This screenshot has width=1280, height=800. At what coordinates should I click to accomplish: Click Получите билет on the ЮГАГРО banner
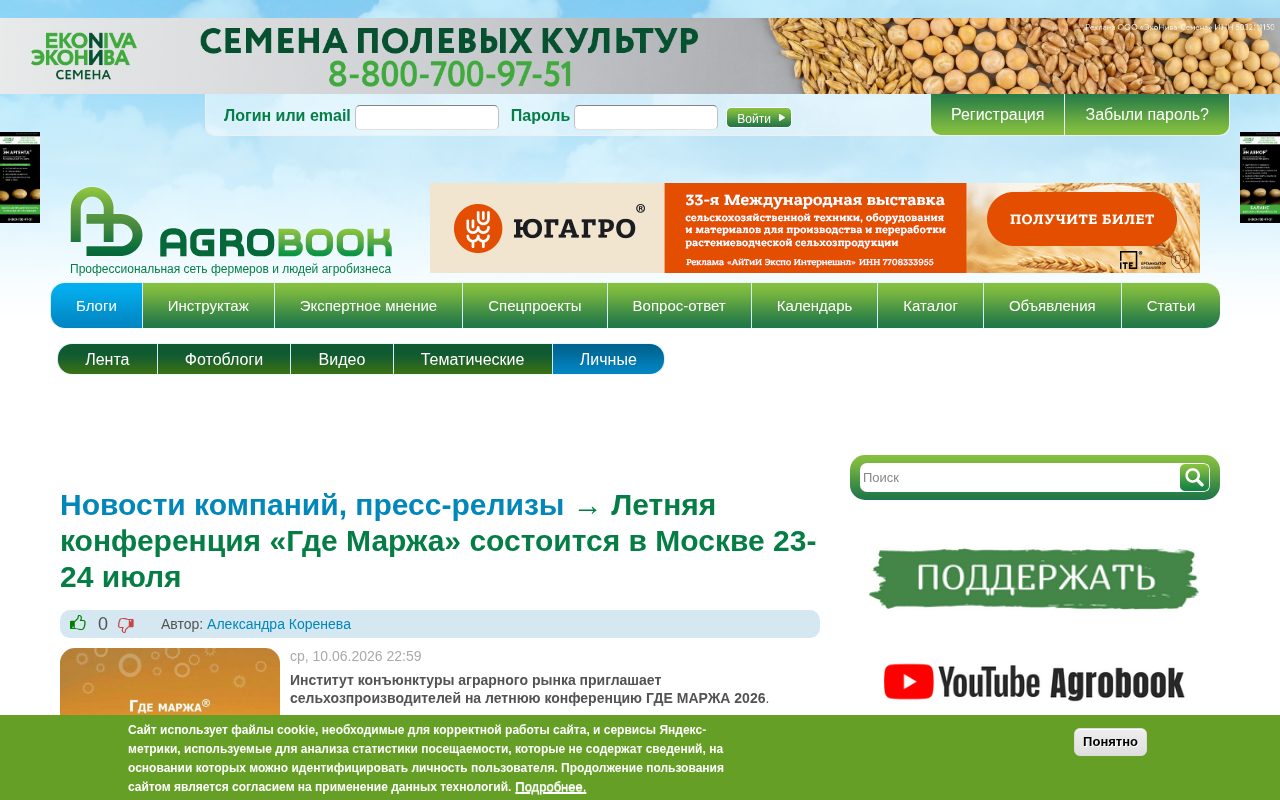(x=1081, y=219)
